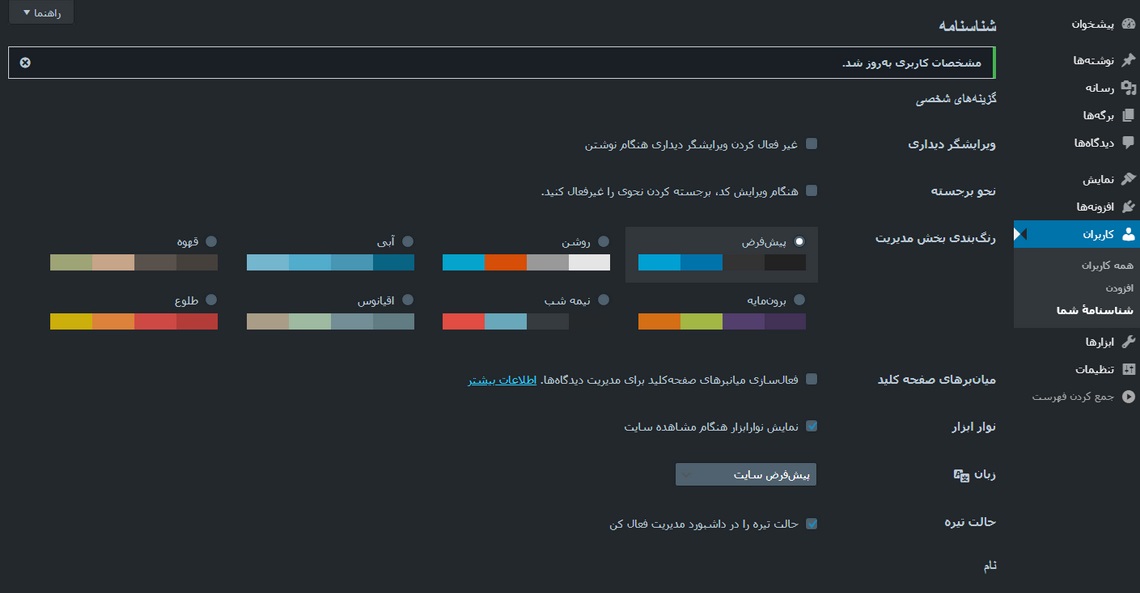Click the Pages (برگه‌ها) icon
This screenshot has width=1140, height=593.
click(x=1128, y=115)
